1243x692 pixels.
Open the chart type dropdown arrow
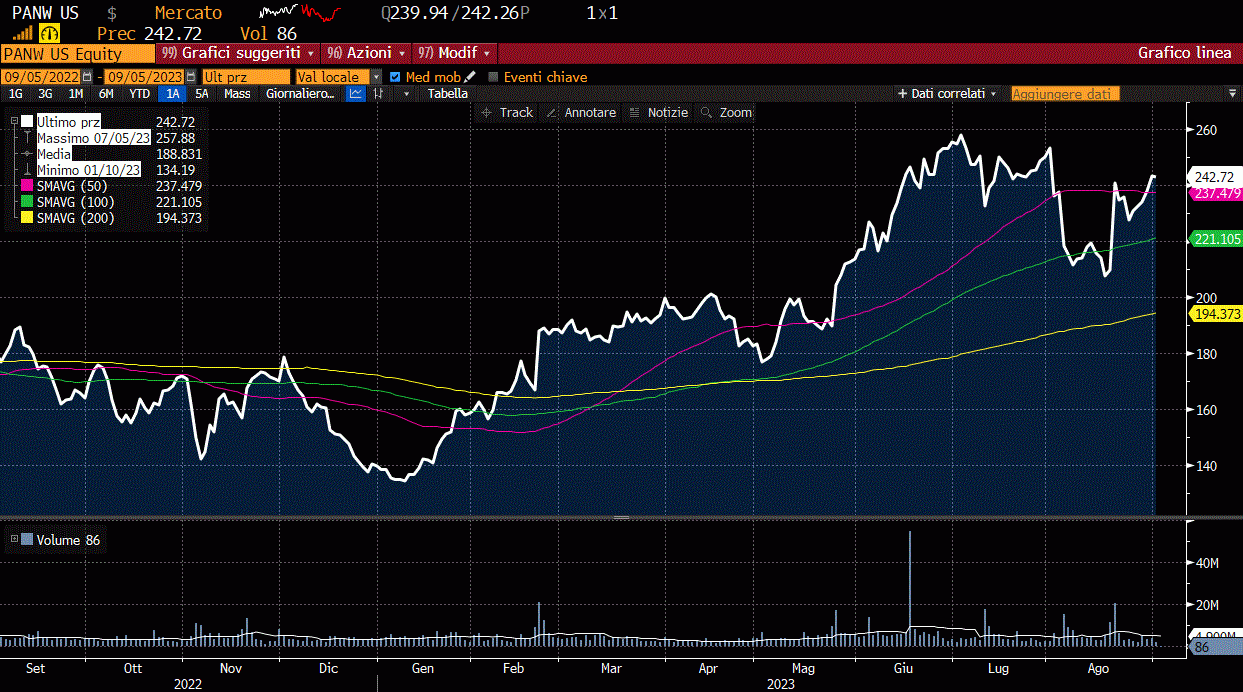click(405, 94)
